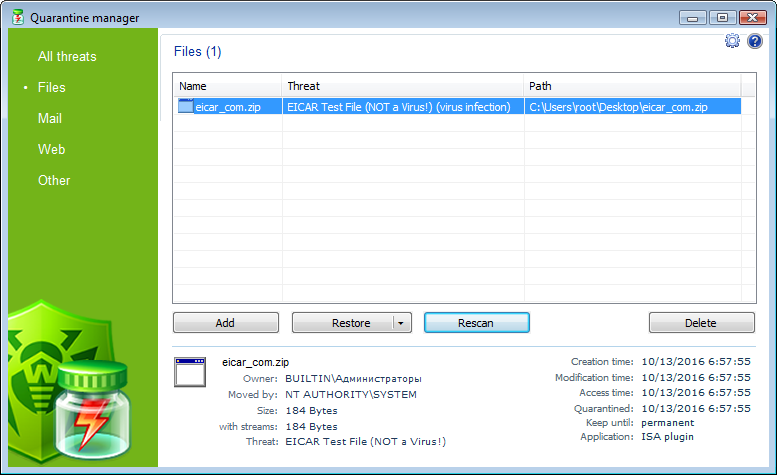Click the Add button

point(225,323)
